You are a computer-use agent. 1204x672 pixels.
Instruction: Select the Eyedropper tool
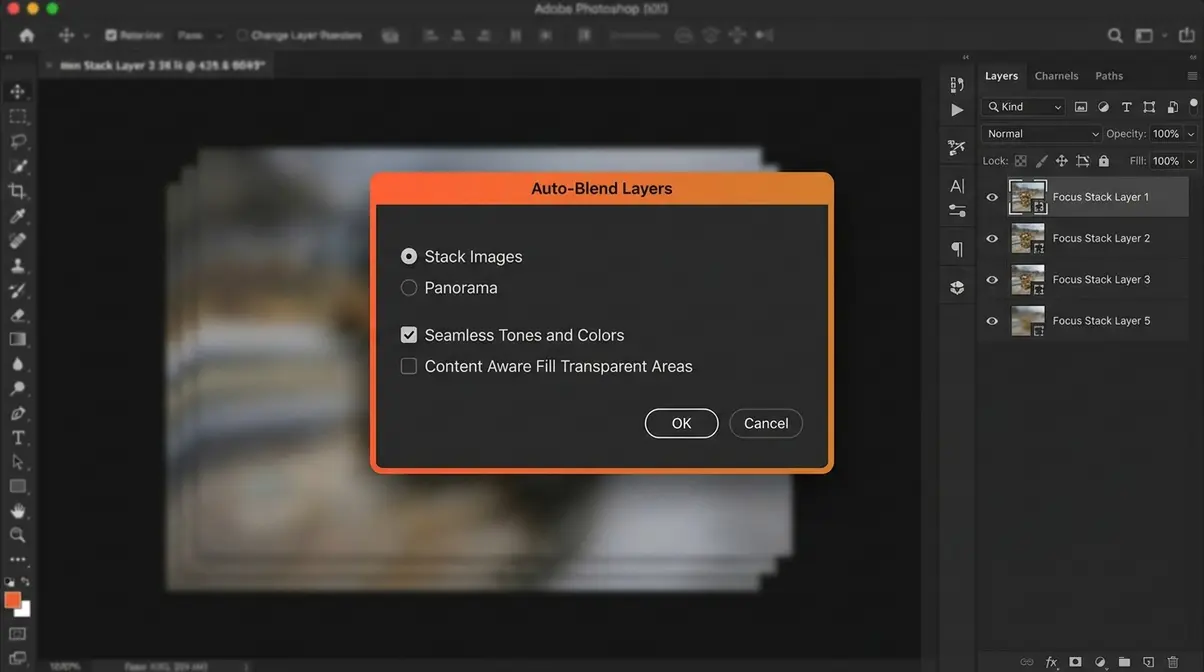click(17, 216)
